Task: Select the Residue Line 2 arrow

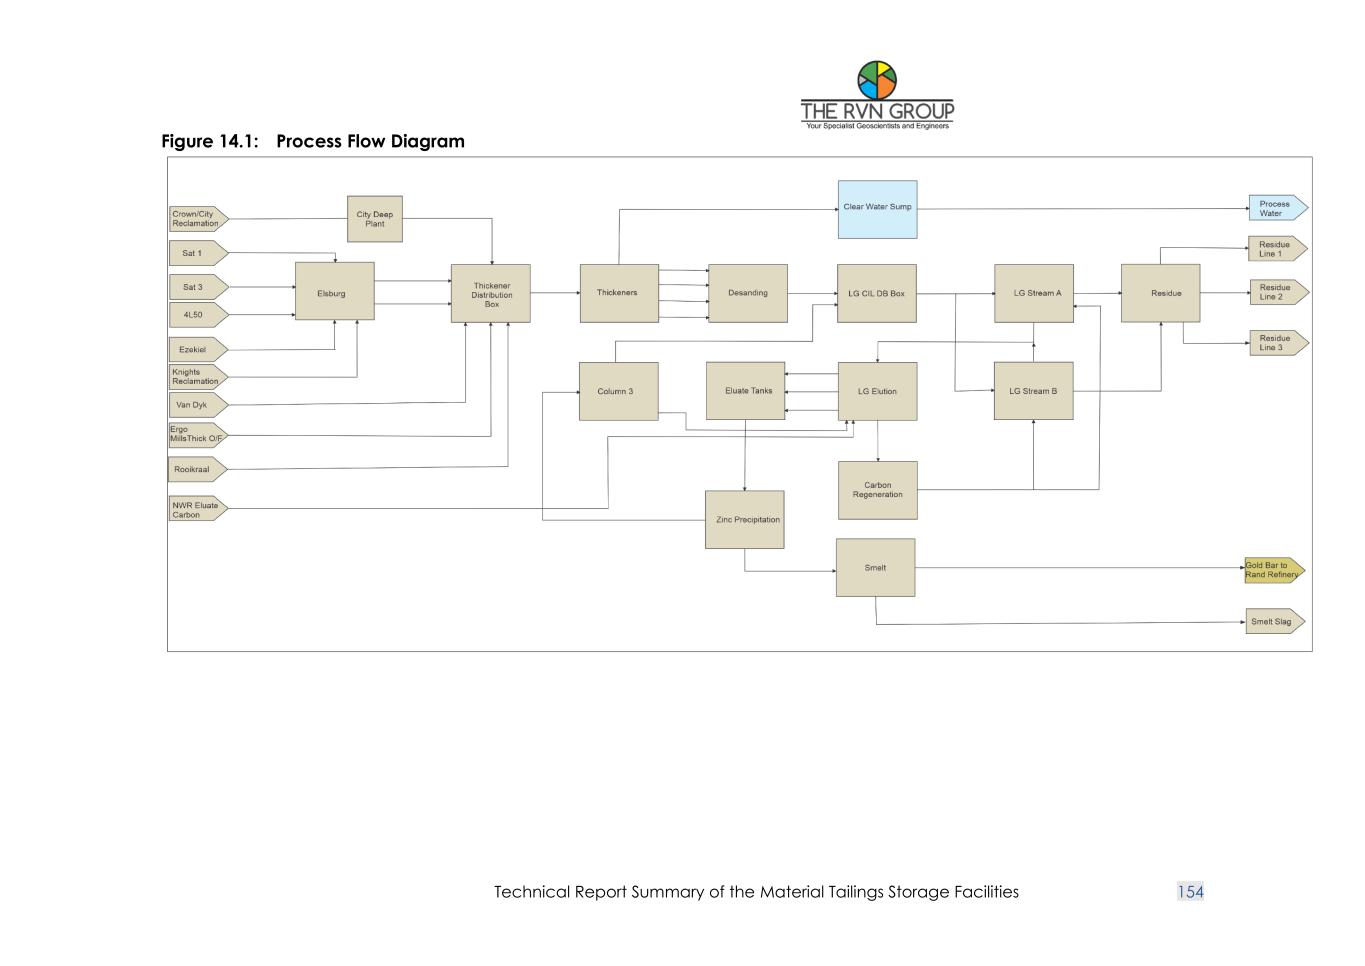Action: pos(1276,292)
